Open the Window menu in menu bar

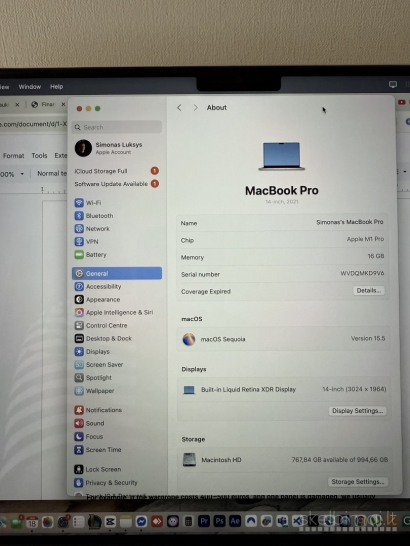tap(30, 86)
